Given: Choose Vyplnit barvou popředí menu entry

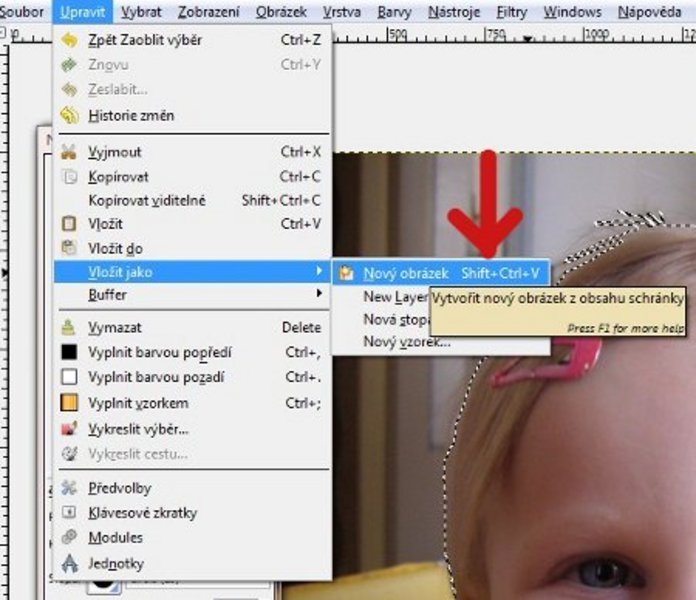Looking at the screenshot, I should click(x=192, y=352).
